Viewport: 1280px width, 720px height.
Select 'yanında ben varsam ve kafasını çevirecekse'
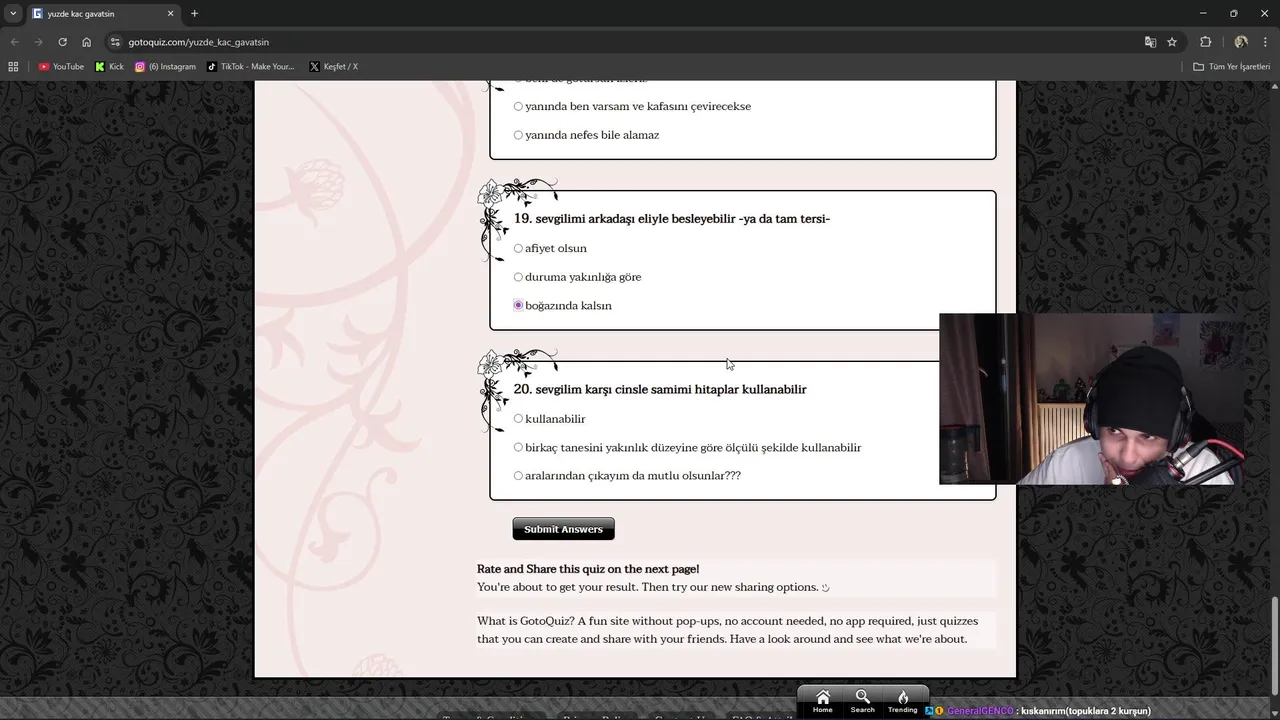[518, 106]
